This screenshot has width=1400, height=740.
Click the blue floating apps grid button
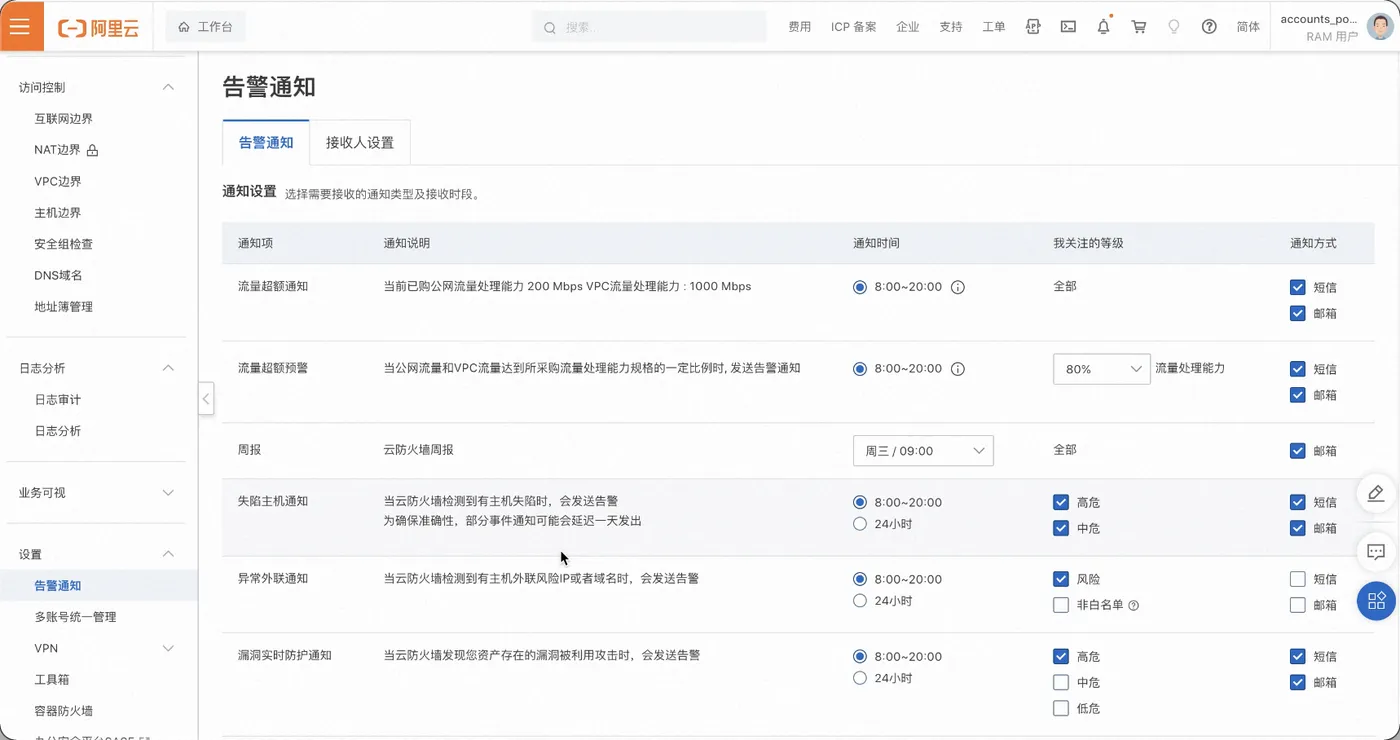point(1376,601)
